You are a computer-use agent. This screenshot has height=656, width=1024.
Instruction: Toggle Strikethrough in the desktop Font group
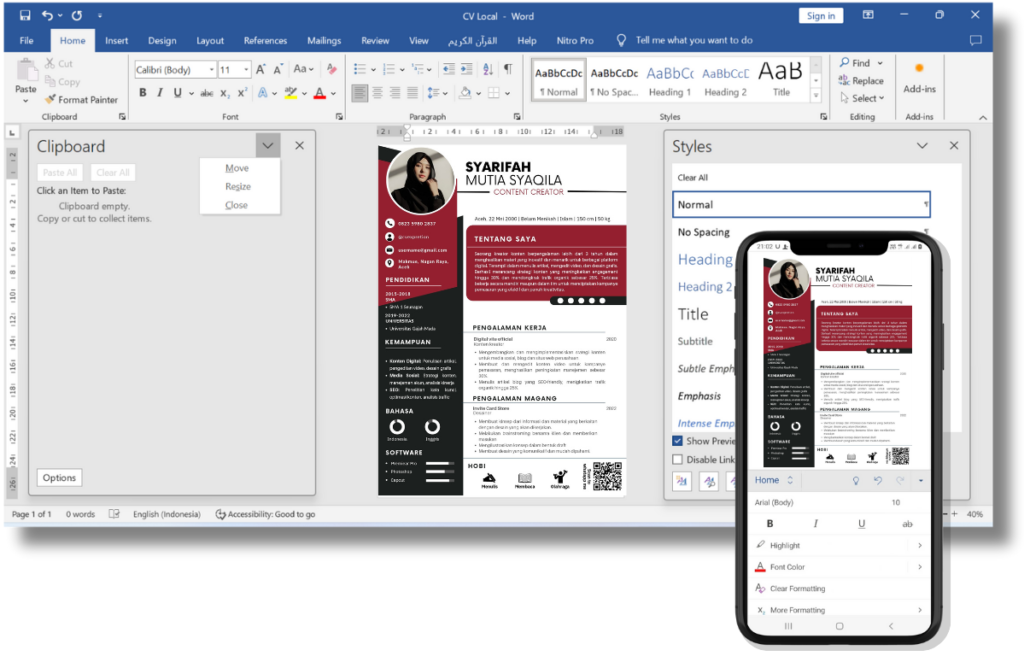[206, 93]
